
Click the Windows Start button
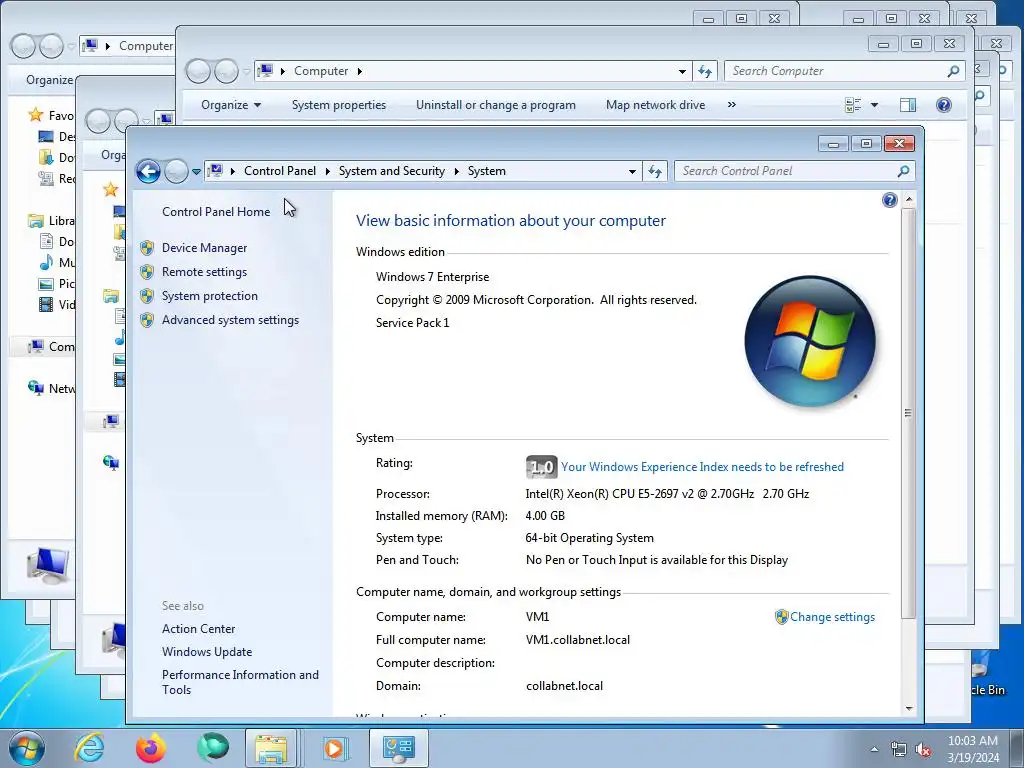(27, 748)
